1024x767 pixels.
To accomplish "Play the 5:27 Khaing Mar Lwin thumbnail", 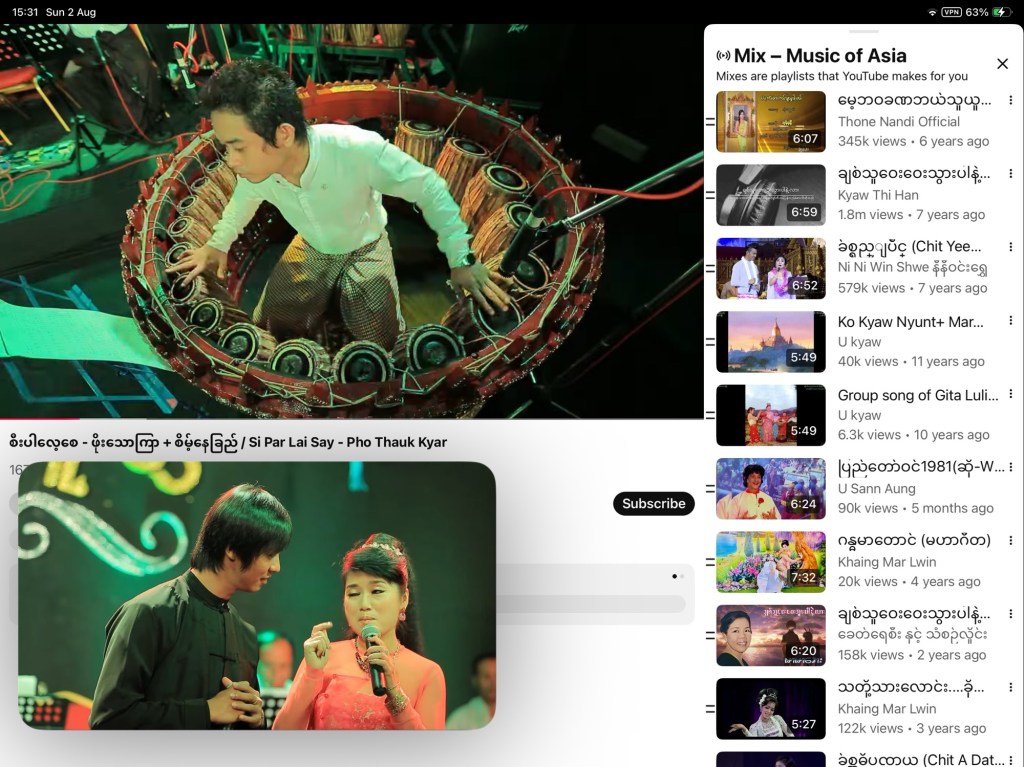I will pyautogui.click(x=771, y=708).
